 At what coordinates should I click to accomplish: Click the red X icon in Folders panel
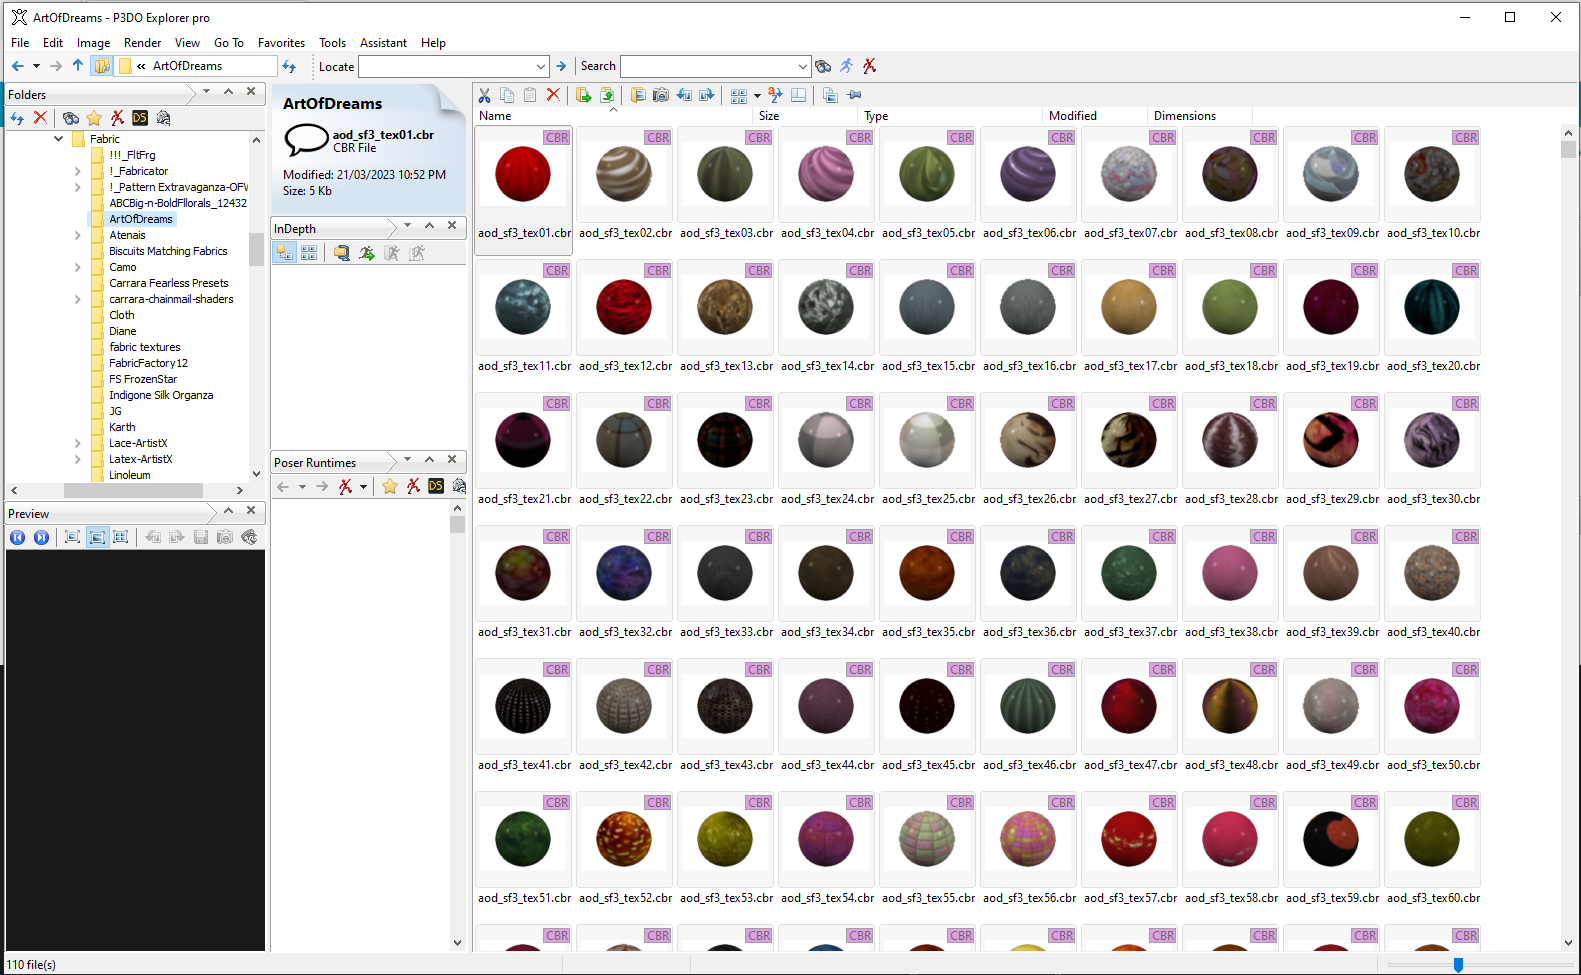40,118
